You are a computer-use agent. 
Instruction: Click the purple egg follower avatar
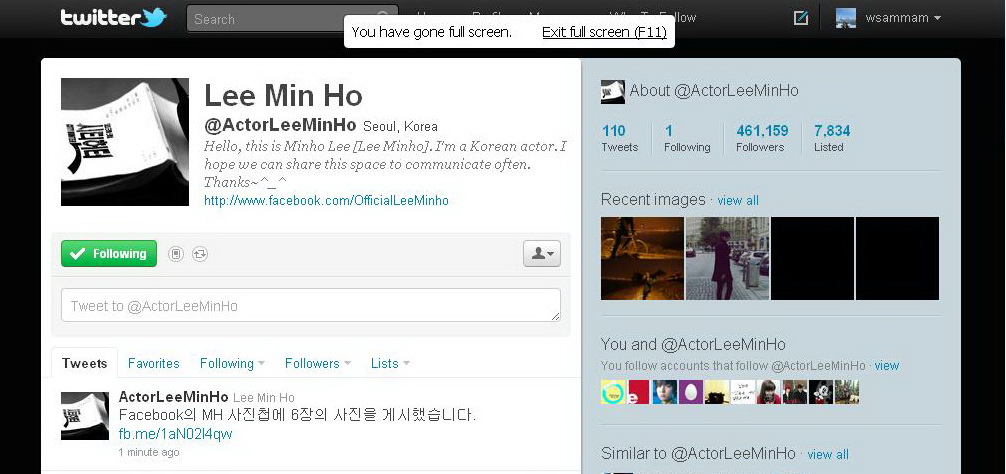click(x=691, y=392)
